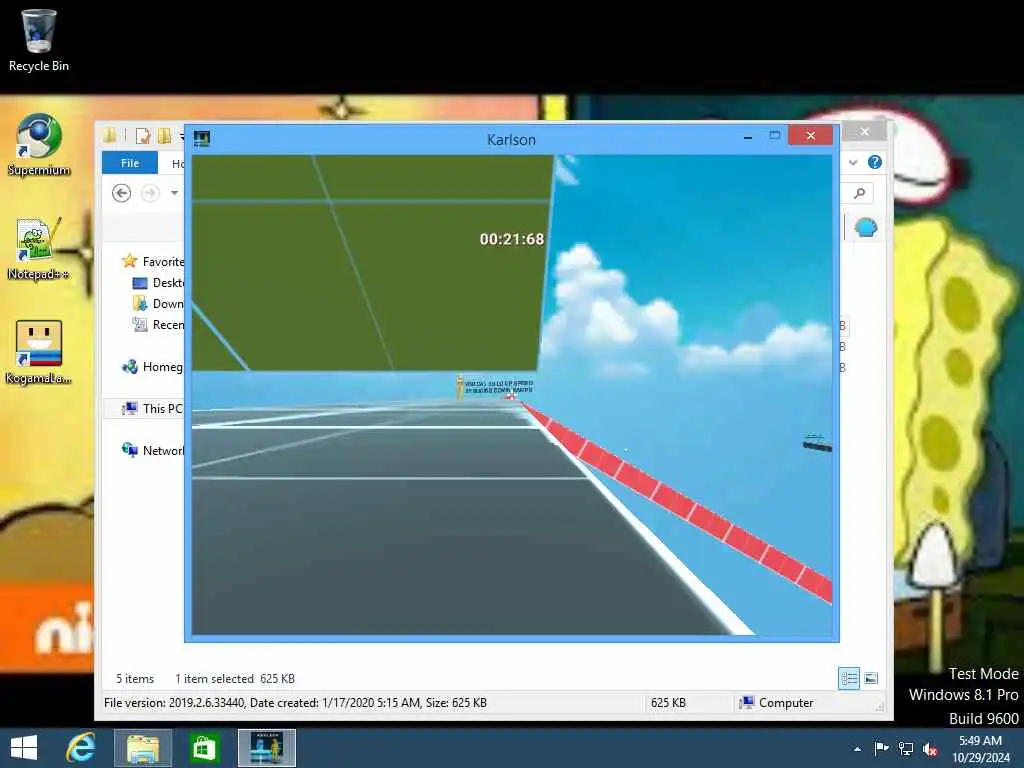1024x768 pixels.
Task: Open the network tray icon
Action: [906, 748]
